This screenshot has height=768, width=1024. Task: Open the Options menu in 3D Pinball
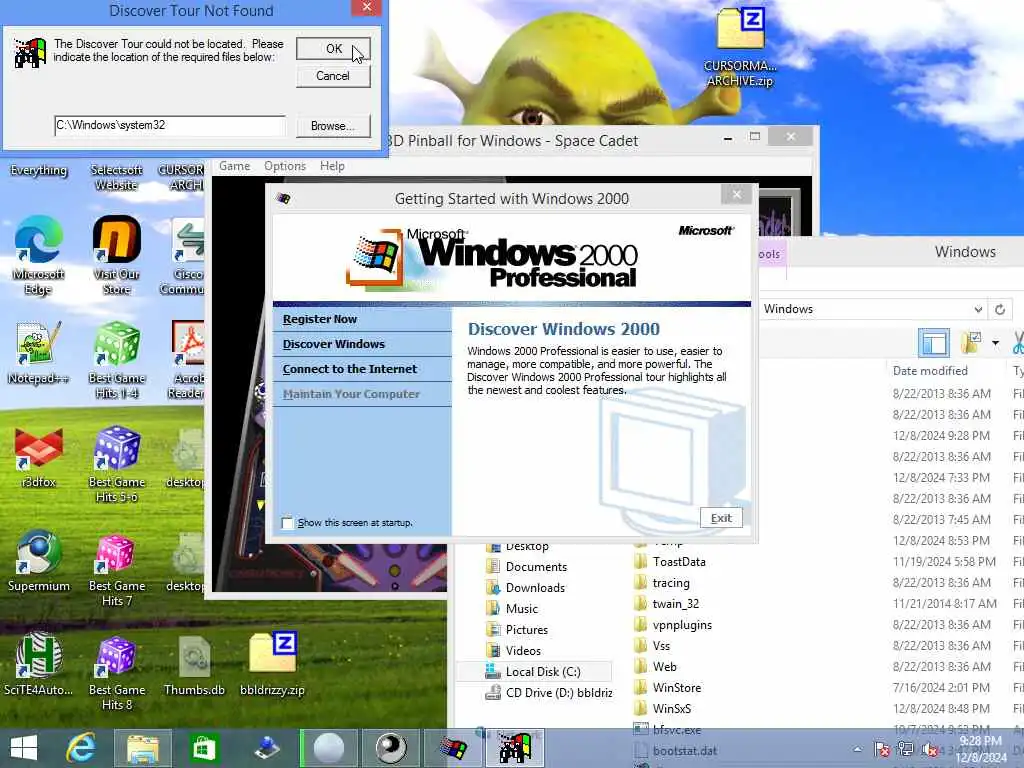285,166
